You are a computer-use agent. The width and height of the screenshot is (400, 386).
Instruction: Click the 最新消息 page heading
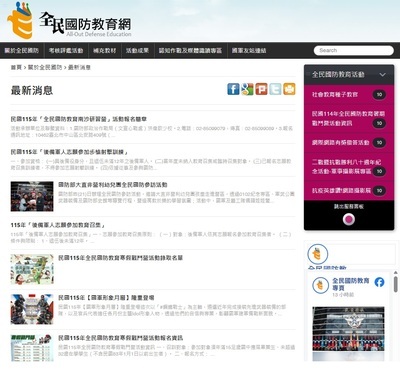point(32,90)
